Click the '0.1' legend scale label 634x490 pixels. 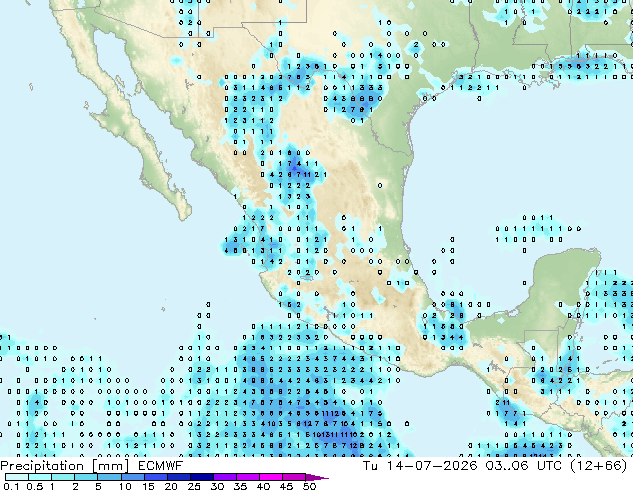[x=11, y=486]
